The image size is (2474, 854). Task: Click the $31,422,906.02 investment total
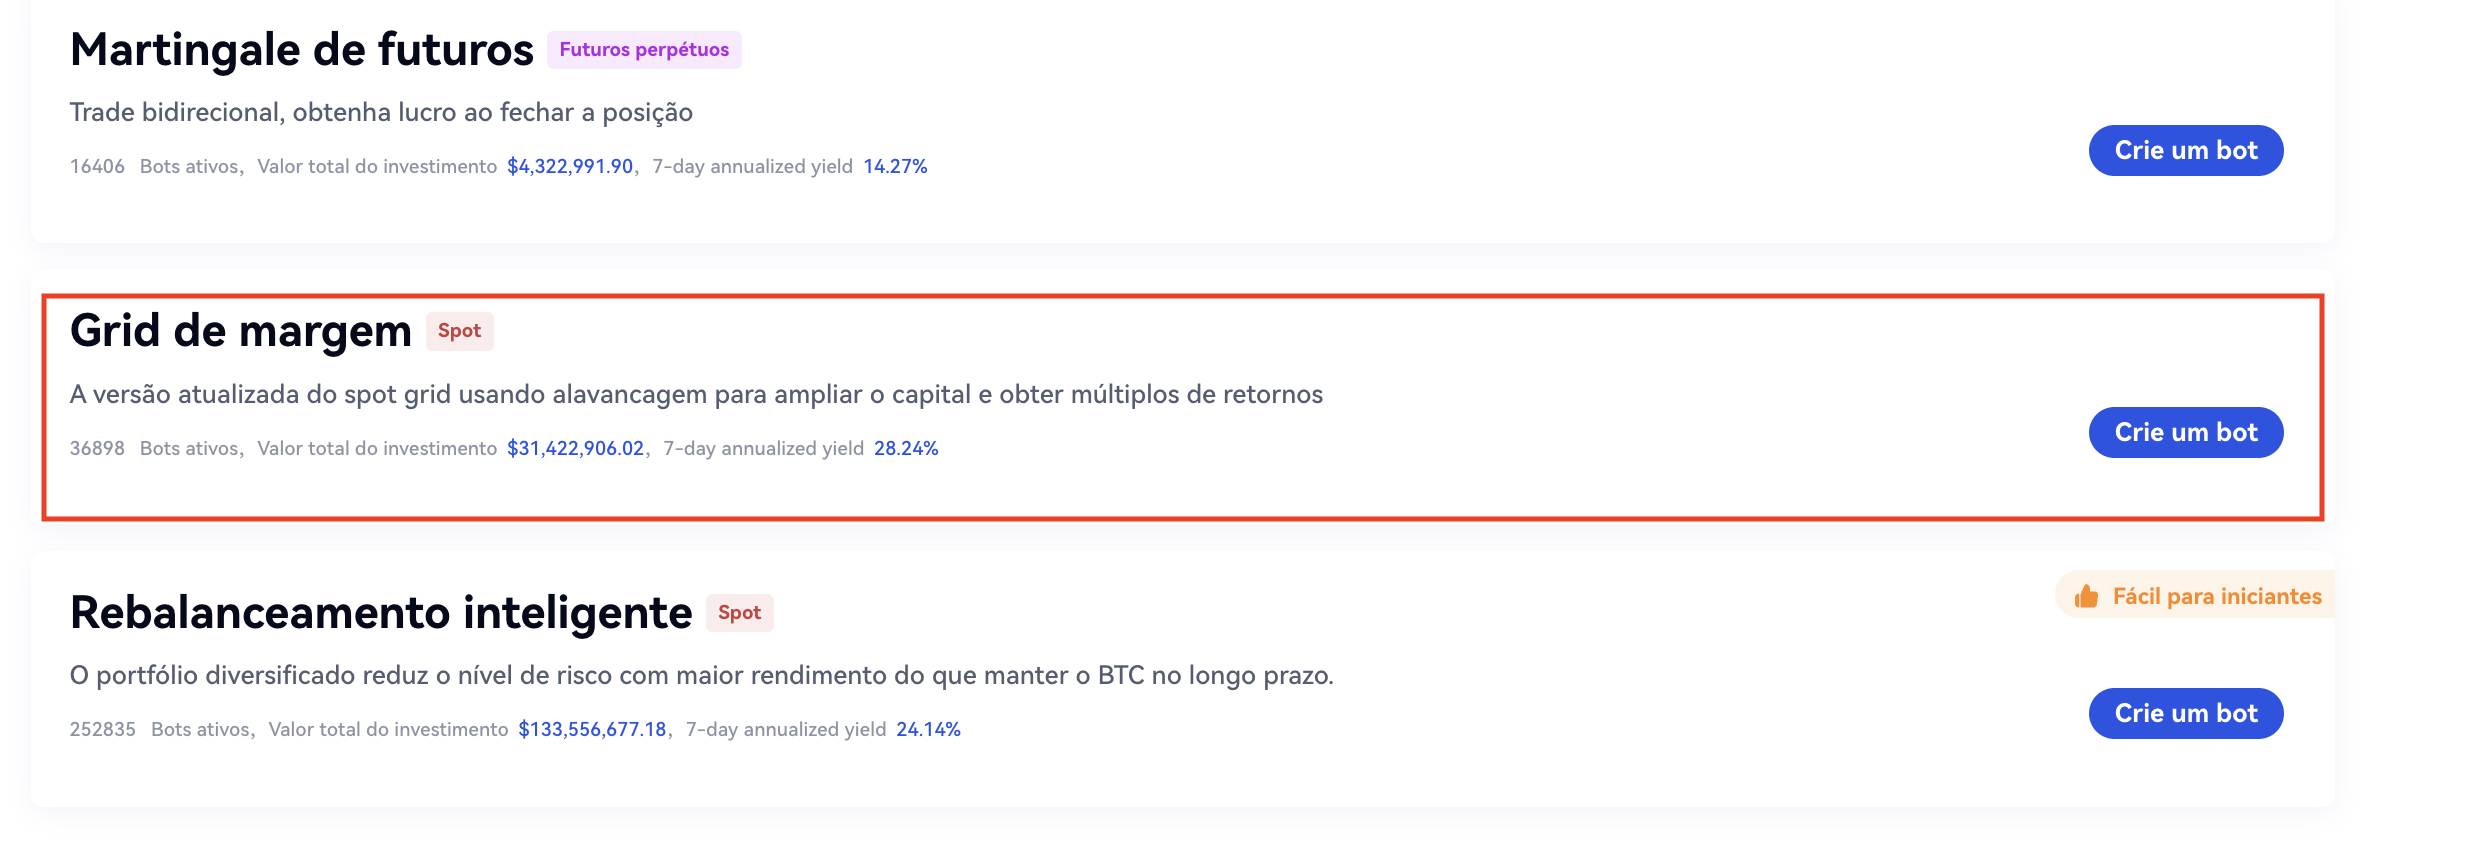pos(575,449)
